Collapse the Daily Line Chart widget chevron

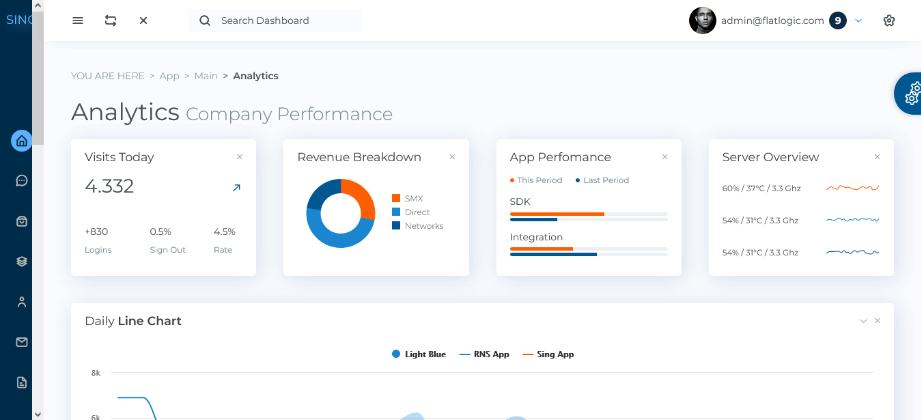(x=863, y=321)
